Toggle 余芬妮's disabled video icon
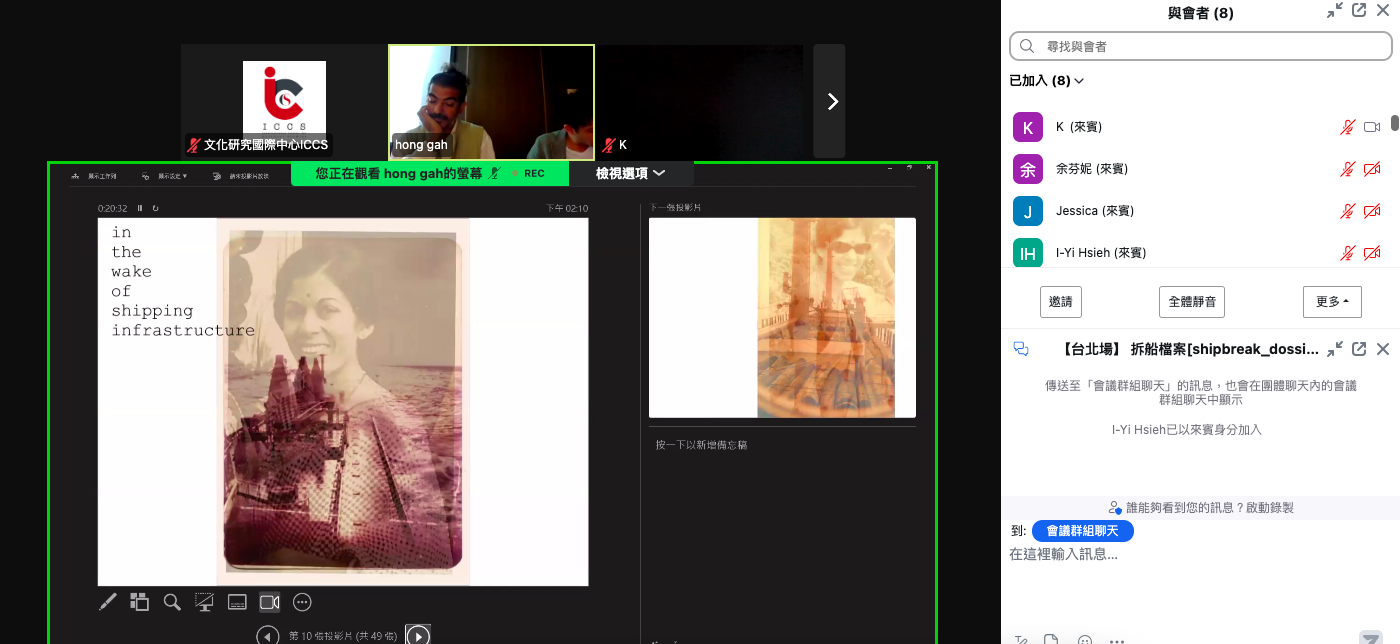Image resolution: width=1400 pixels, height=644 pixels. click(1372, 169)
